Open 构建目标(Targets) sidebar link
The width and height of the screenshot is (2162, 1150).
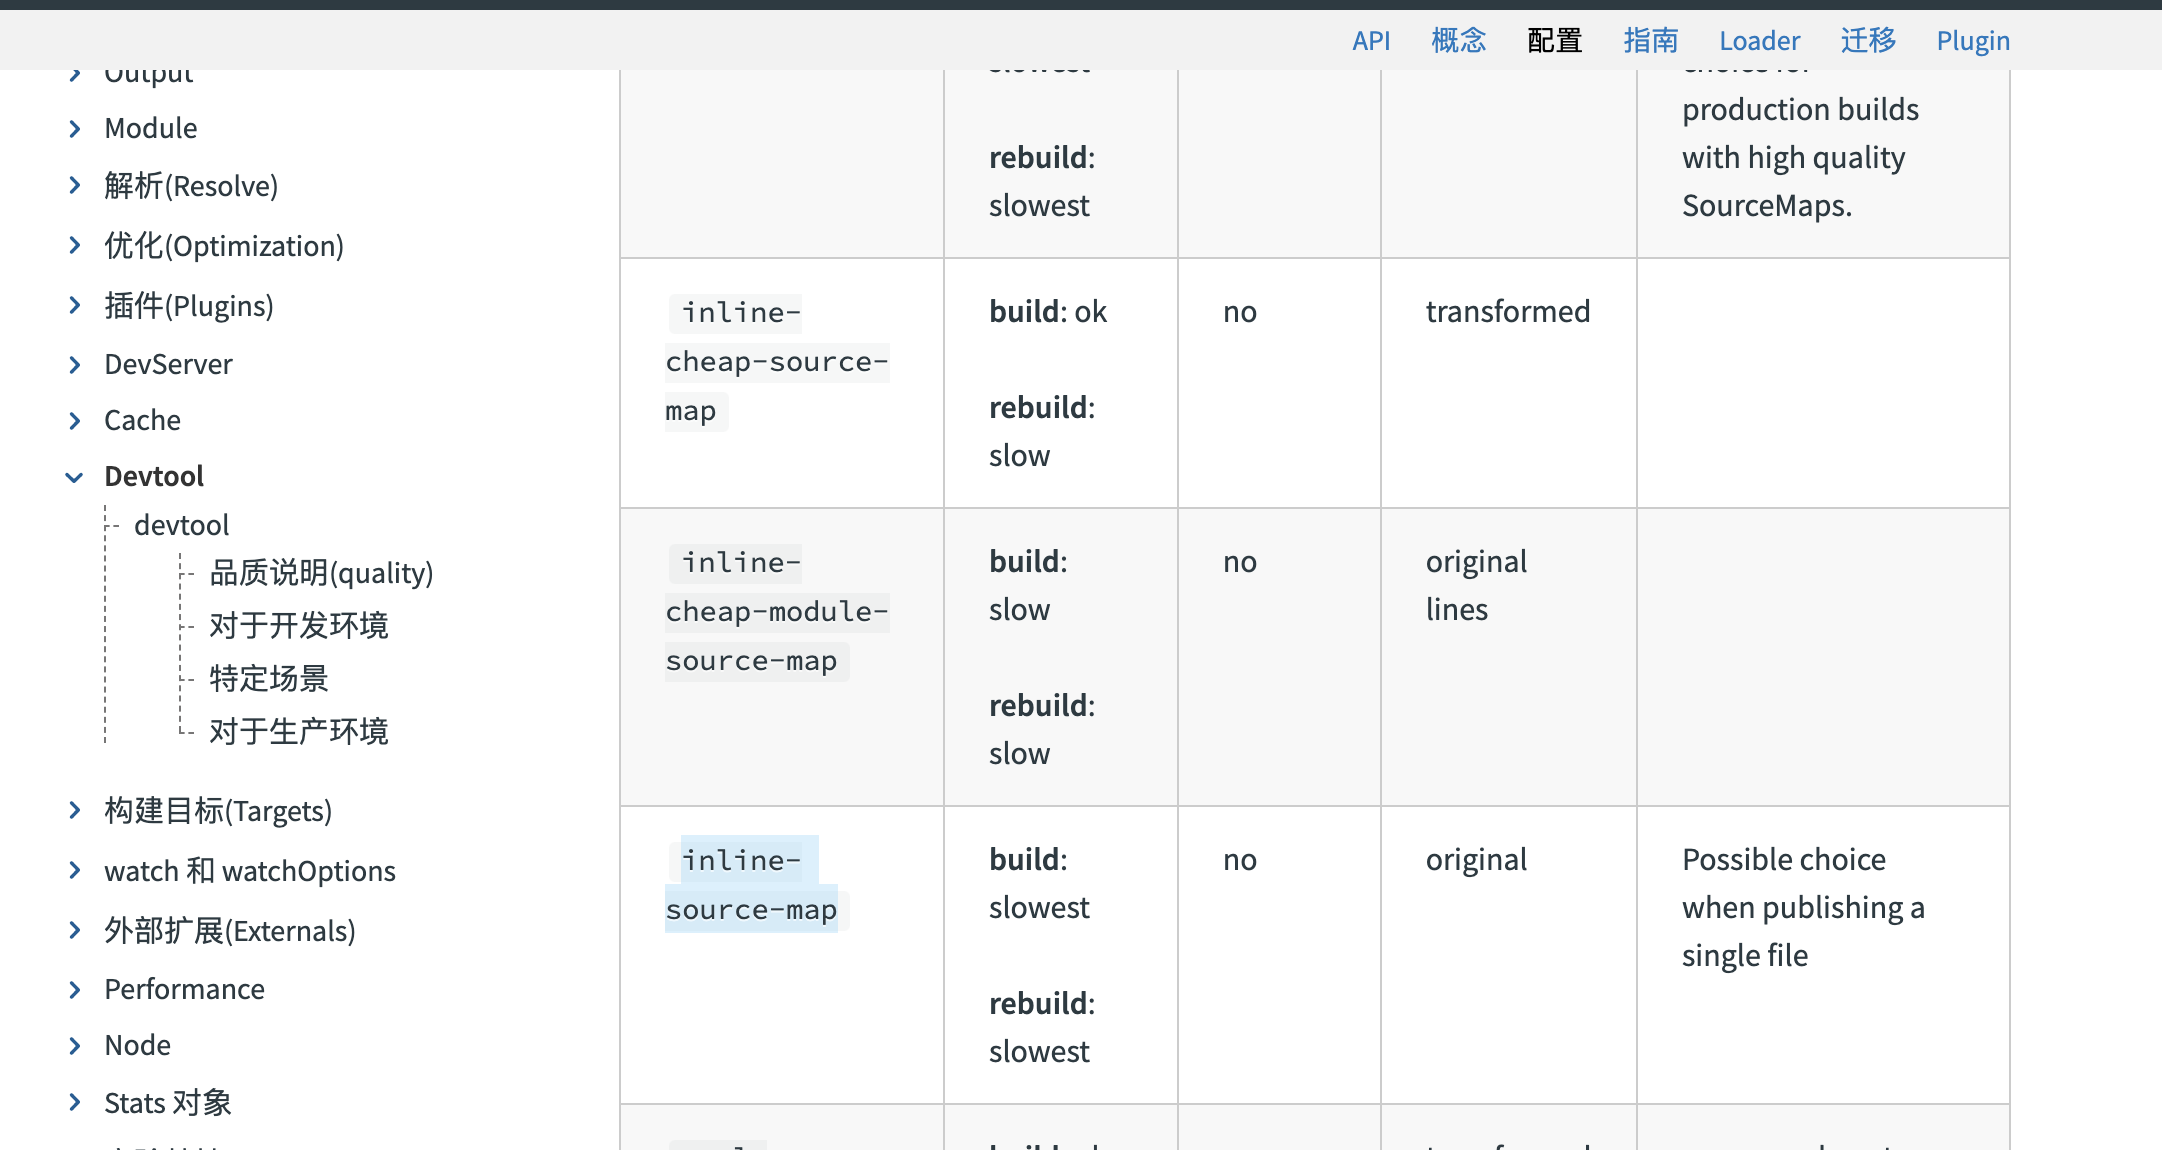pos(218,811)
